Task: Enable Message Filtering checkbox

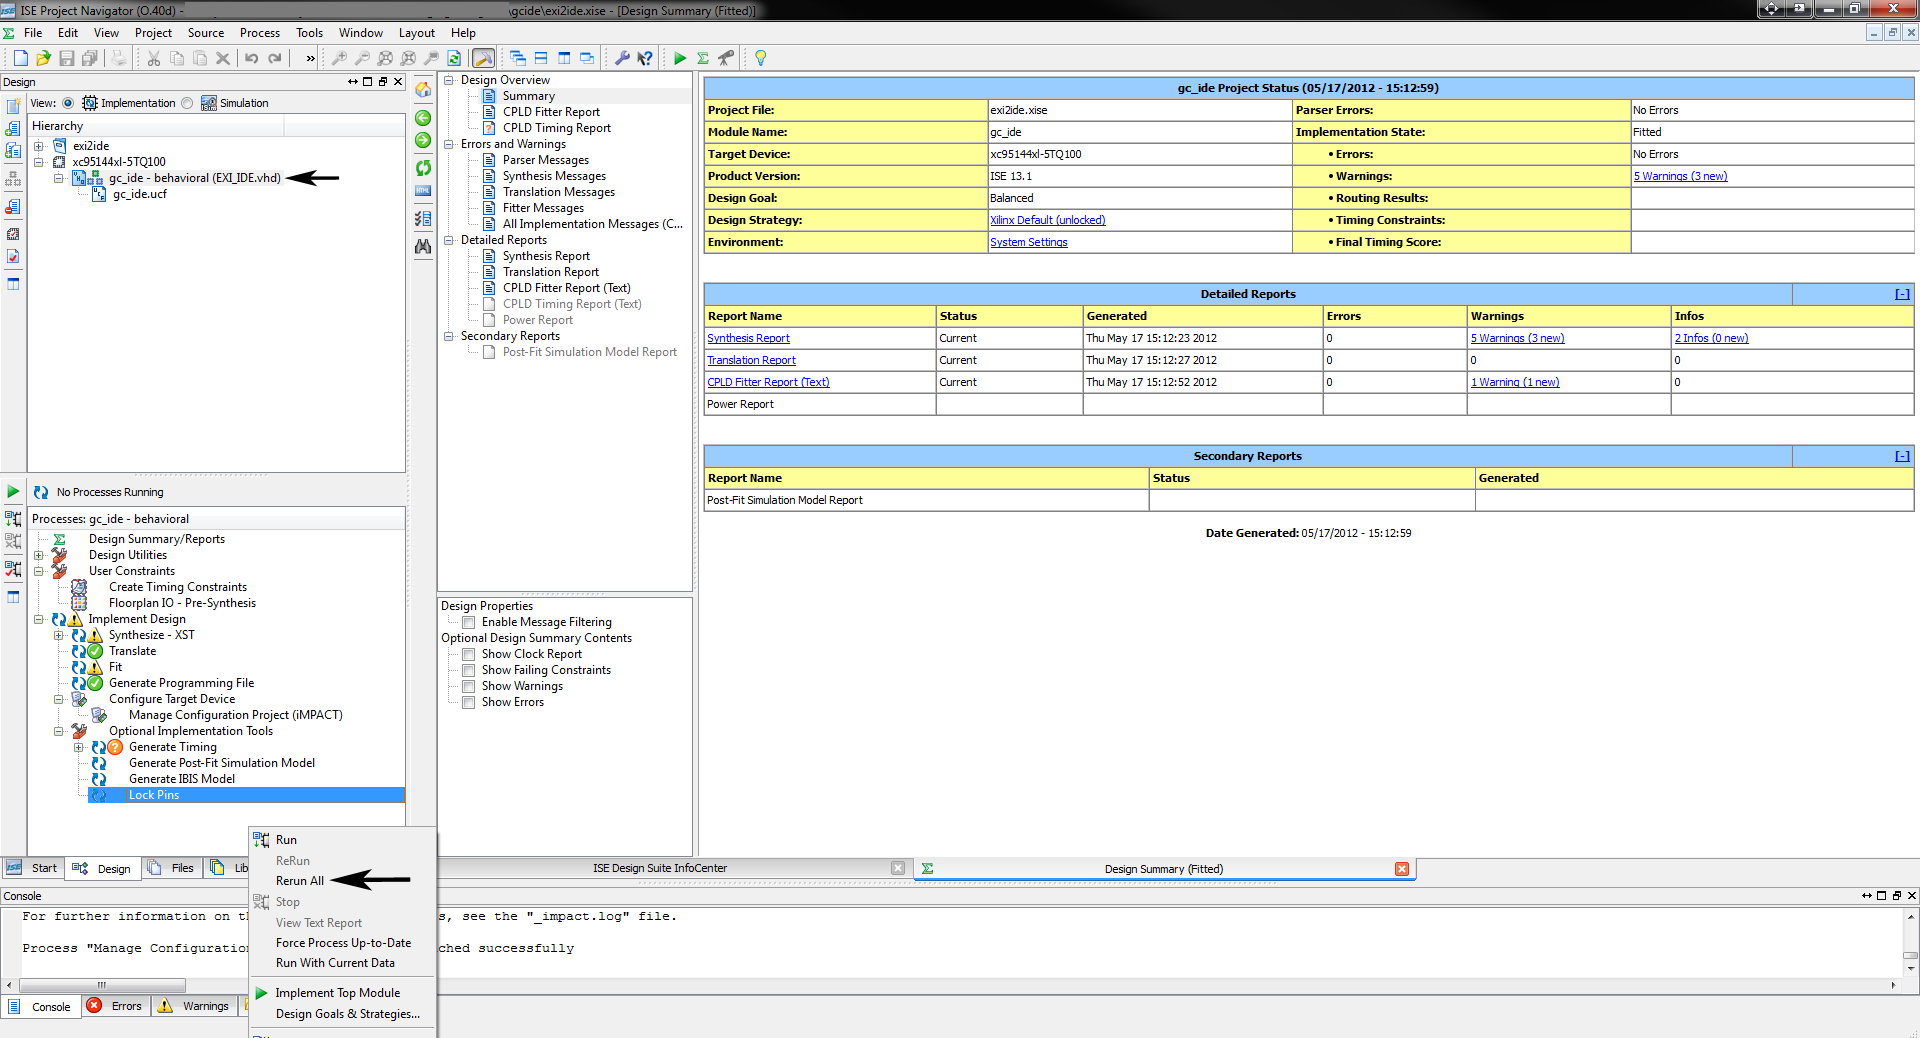Action: tap(468, 622)
